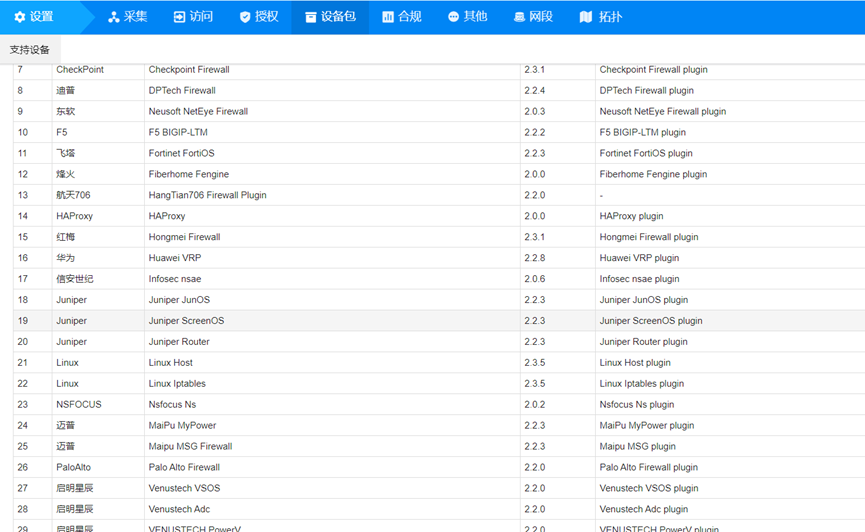
Task: Click Juniper ScreenOS plugin description
Action: (651, 321)
